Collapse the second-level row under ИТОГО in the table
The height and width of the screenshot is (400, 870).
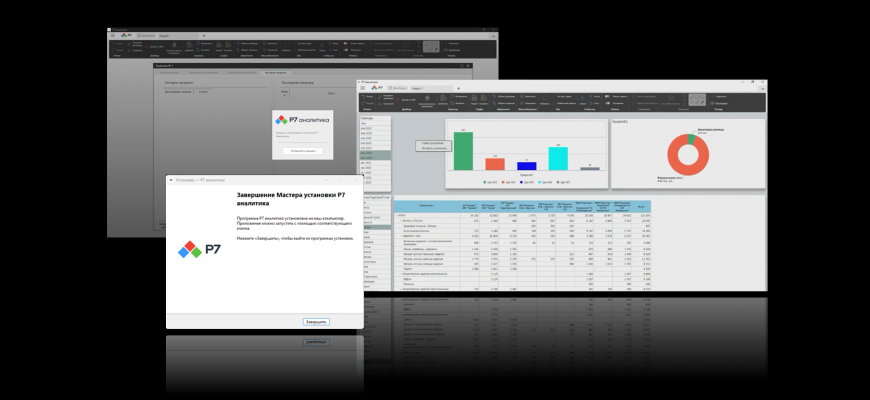(401, 220)
